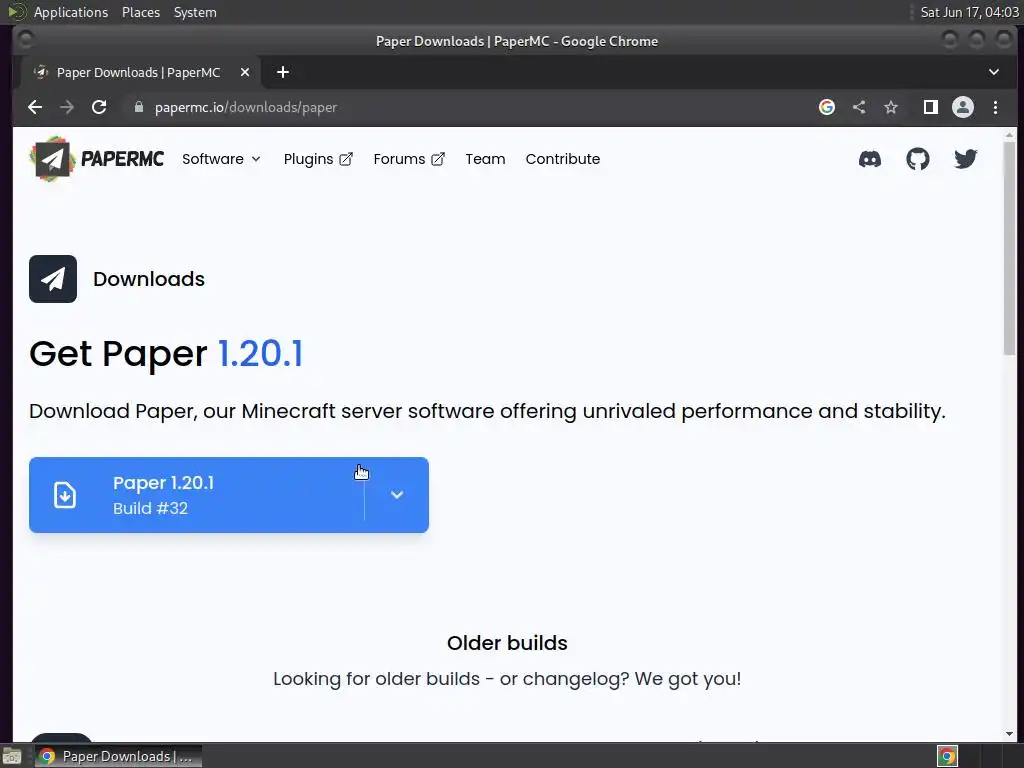
Task: Open the Chrome profile avatar
Action: [963, 107]
